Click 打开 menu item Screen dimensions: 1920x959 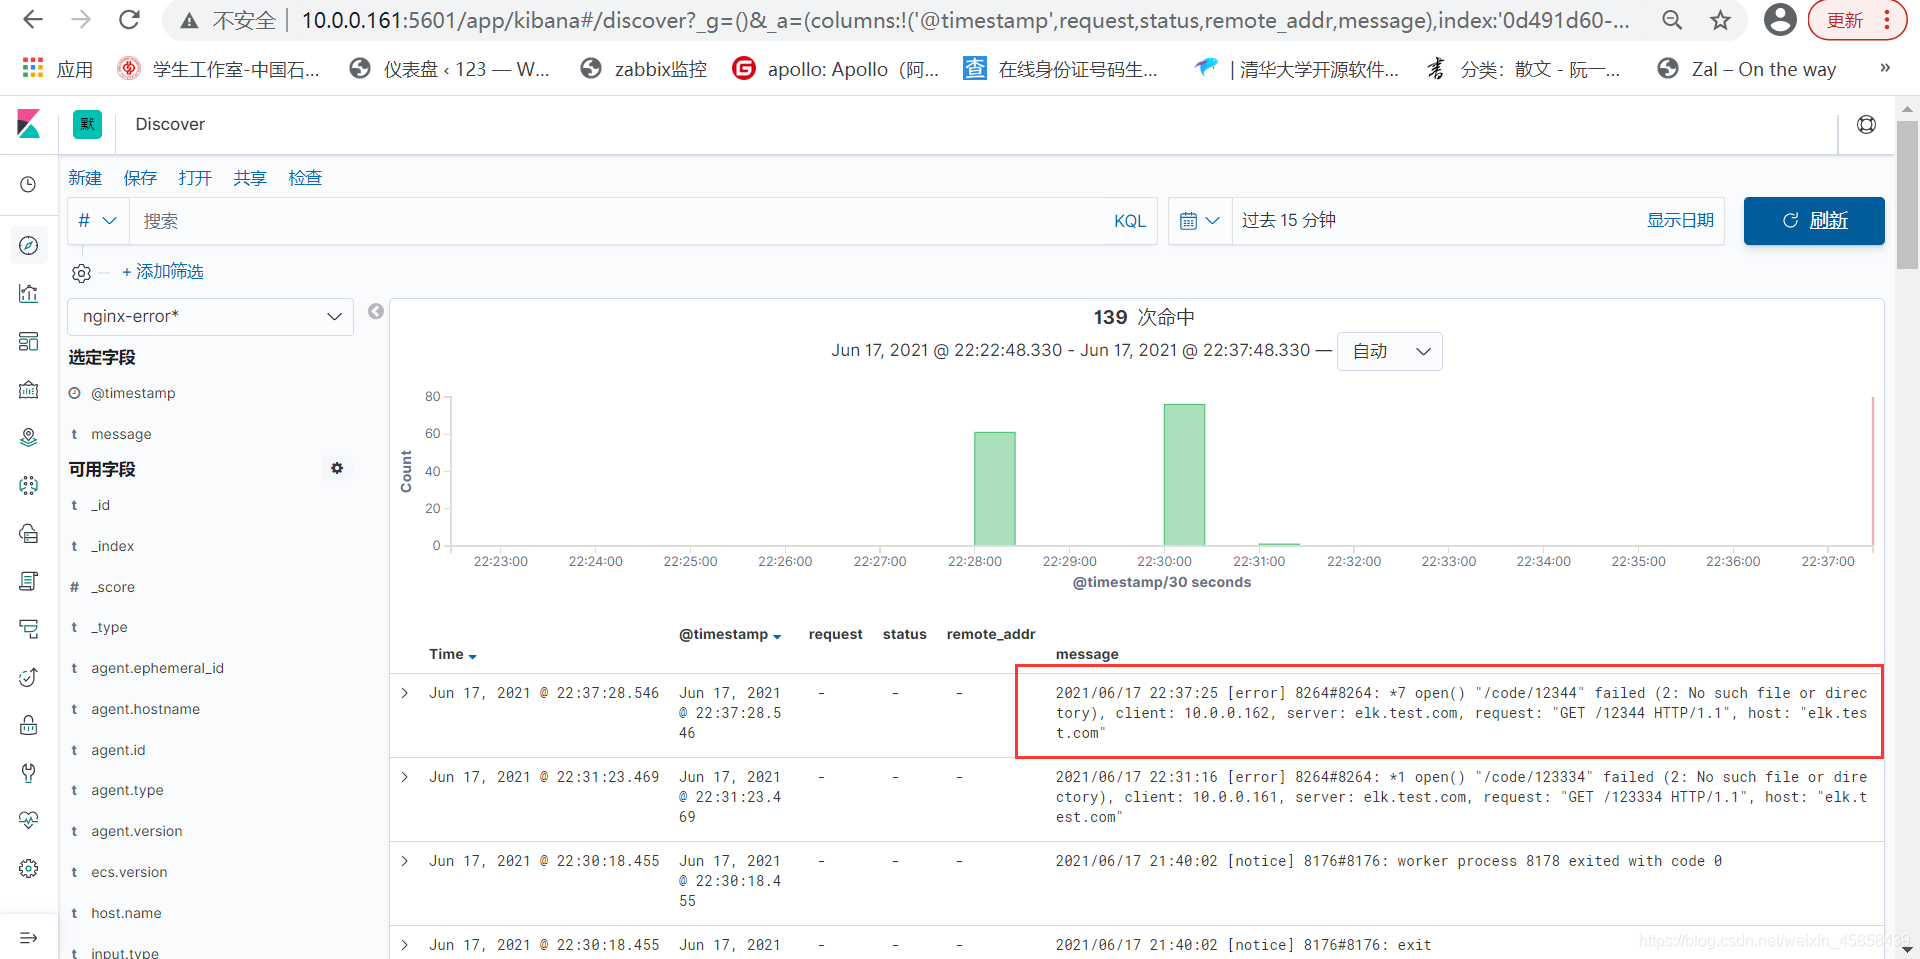tap(195, 178)
